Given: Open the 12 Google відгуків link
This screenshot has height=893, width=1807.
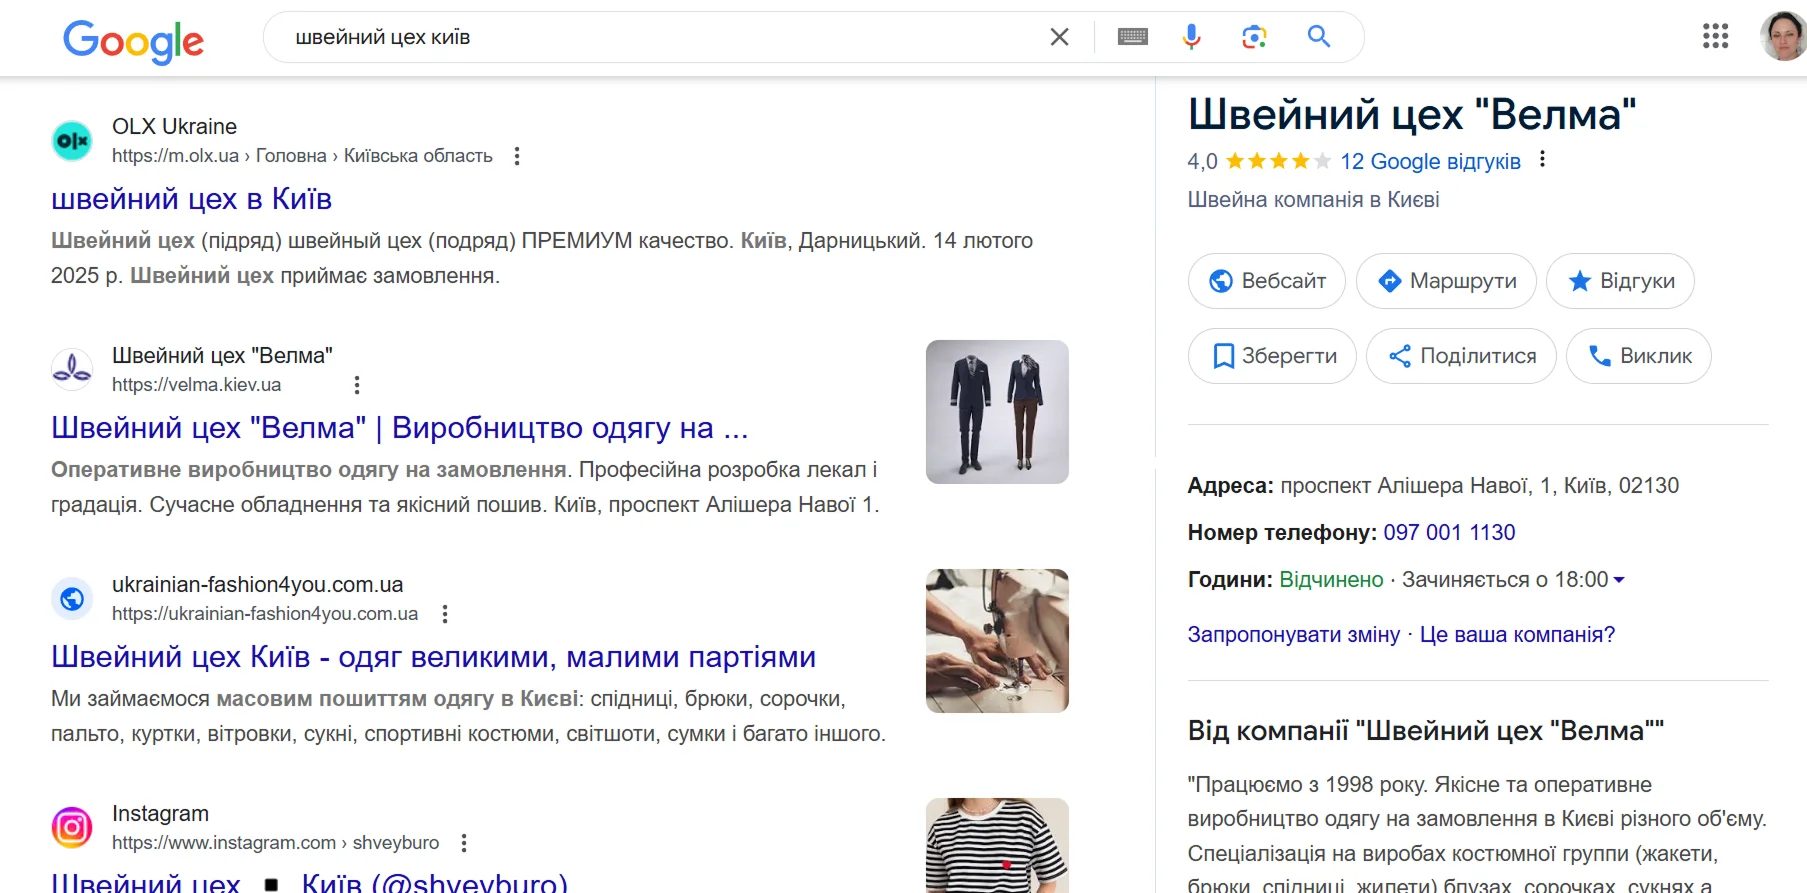Looking at the screenshot, I should coord(1430,161).
